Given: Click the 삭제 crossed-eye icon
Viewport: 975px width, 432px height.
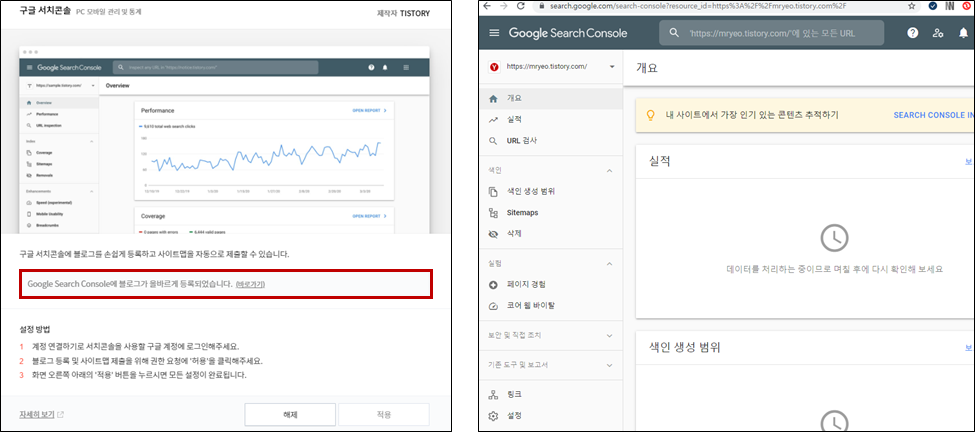Looking at the screenshot, I should click(494, 234).
